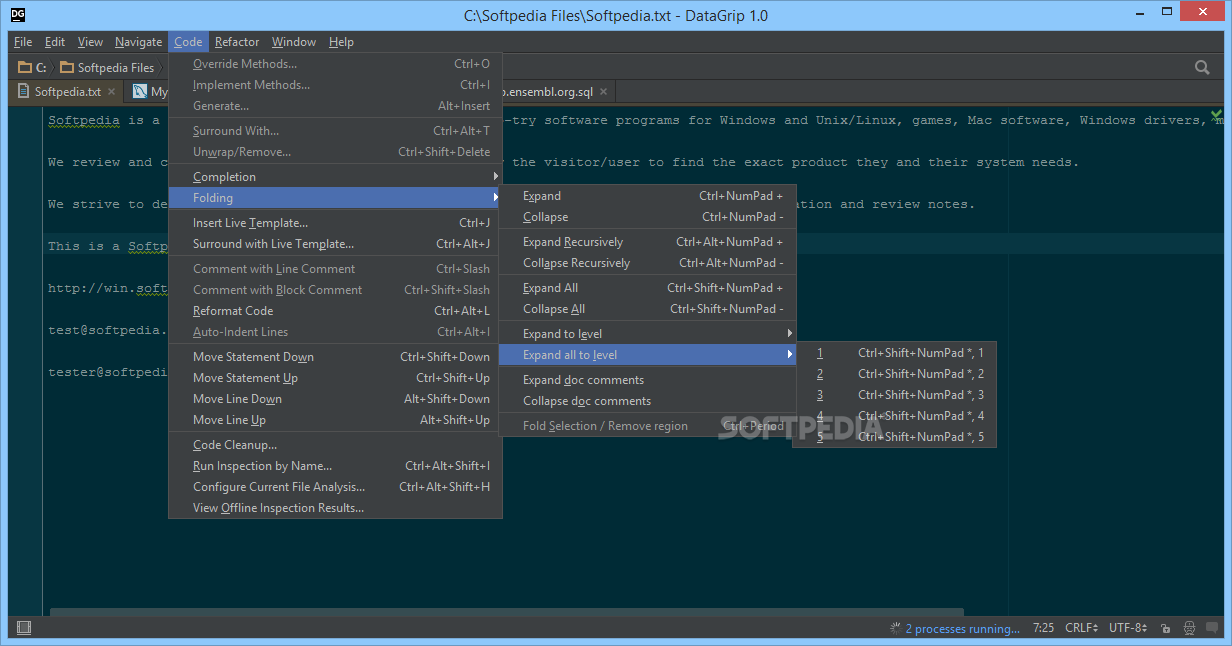This screenshot has width=1232, height=646.
Task: Open the Navigate menu
Action: pyautogui.click(x=138, y=42)
